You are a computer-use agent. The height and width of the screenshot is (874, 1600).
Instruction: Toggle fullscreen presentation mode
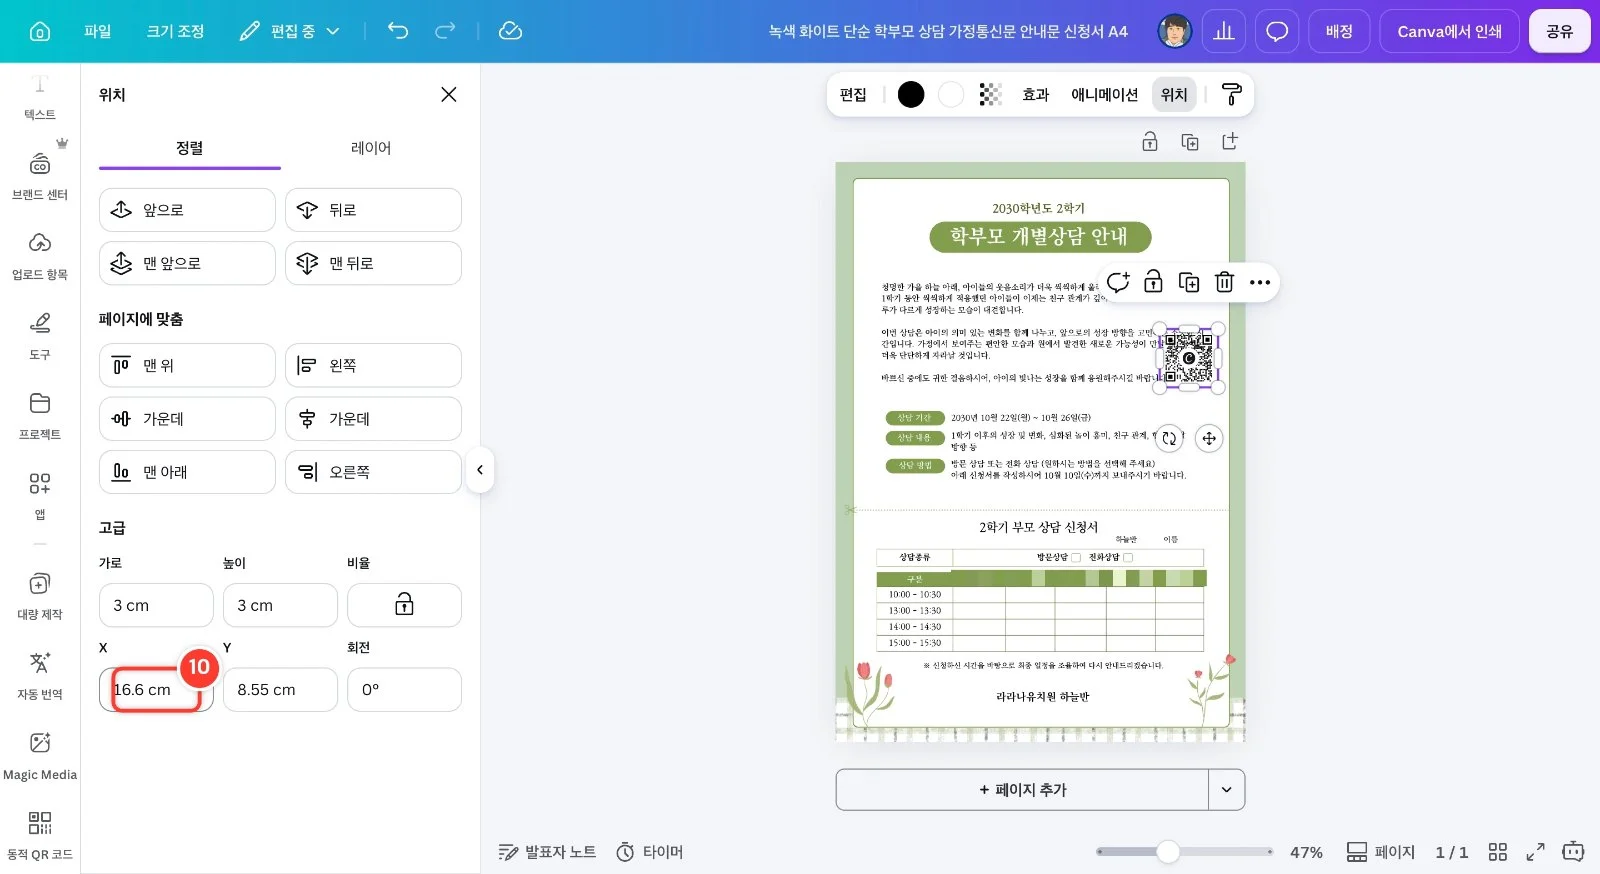tap(1535, 852)
